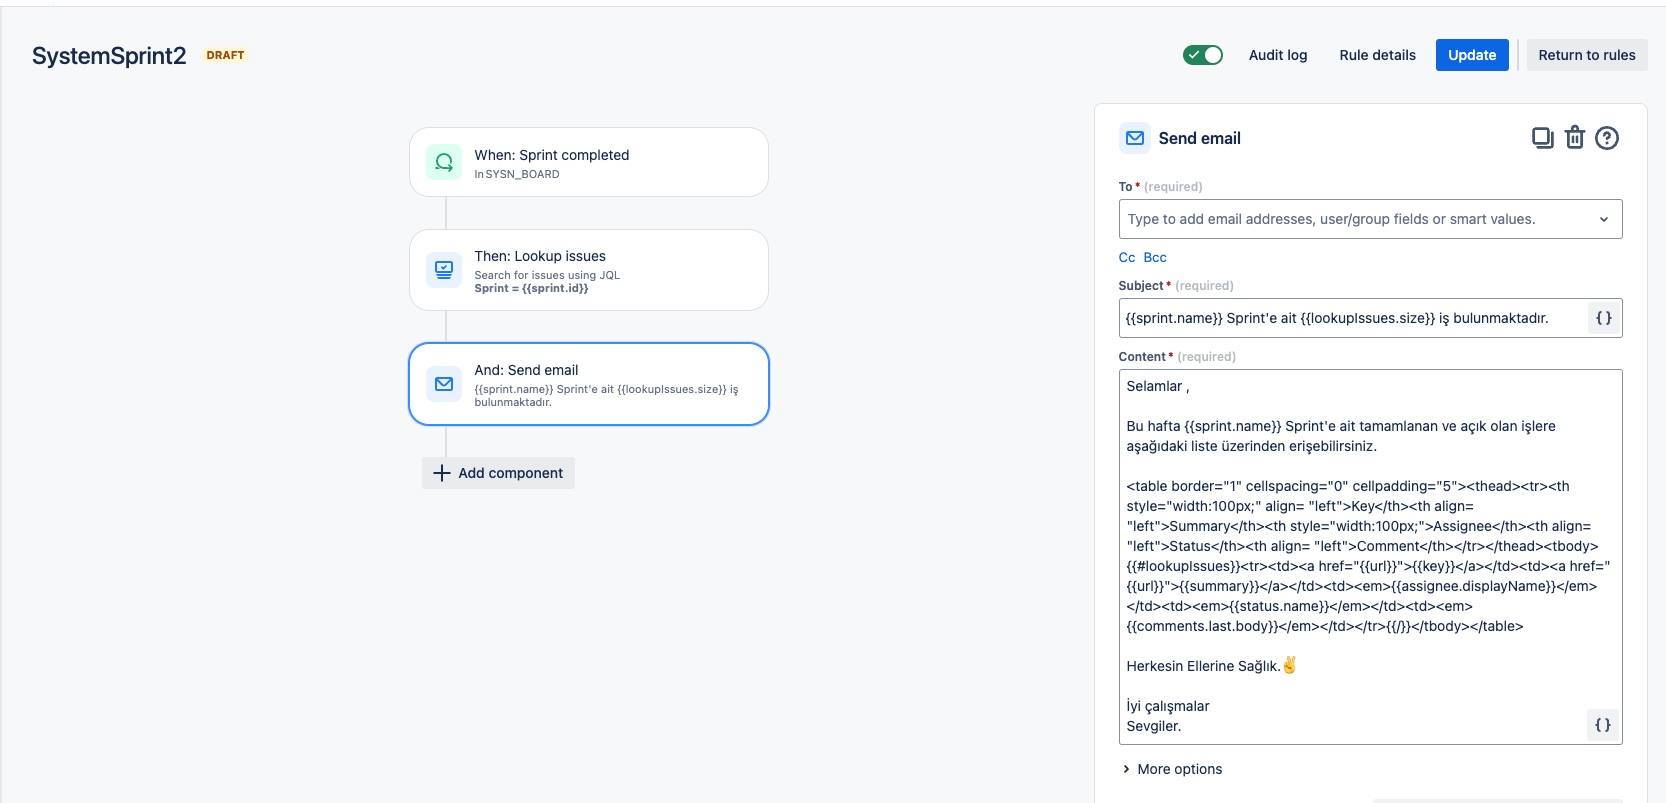Add a Bcc recipient field
The image size is (1666, 803).
click(1155, 257)
